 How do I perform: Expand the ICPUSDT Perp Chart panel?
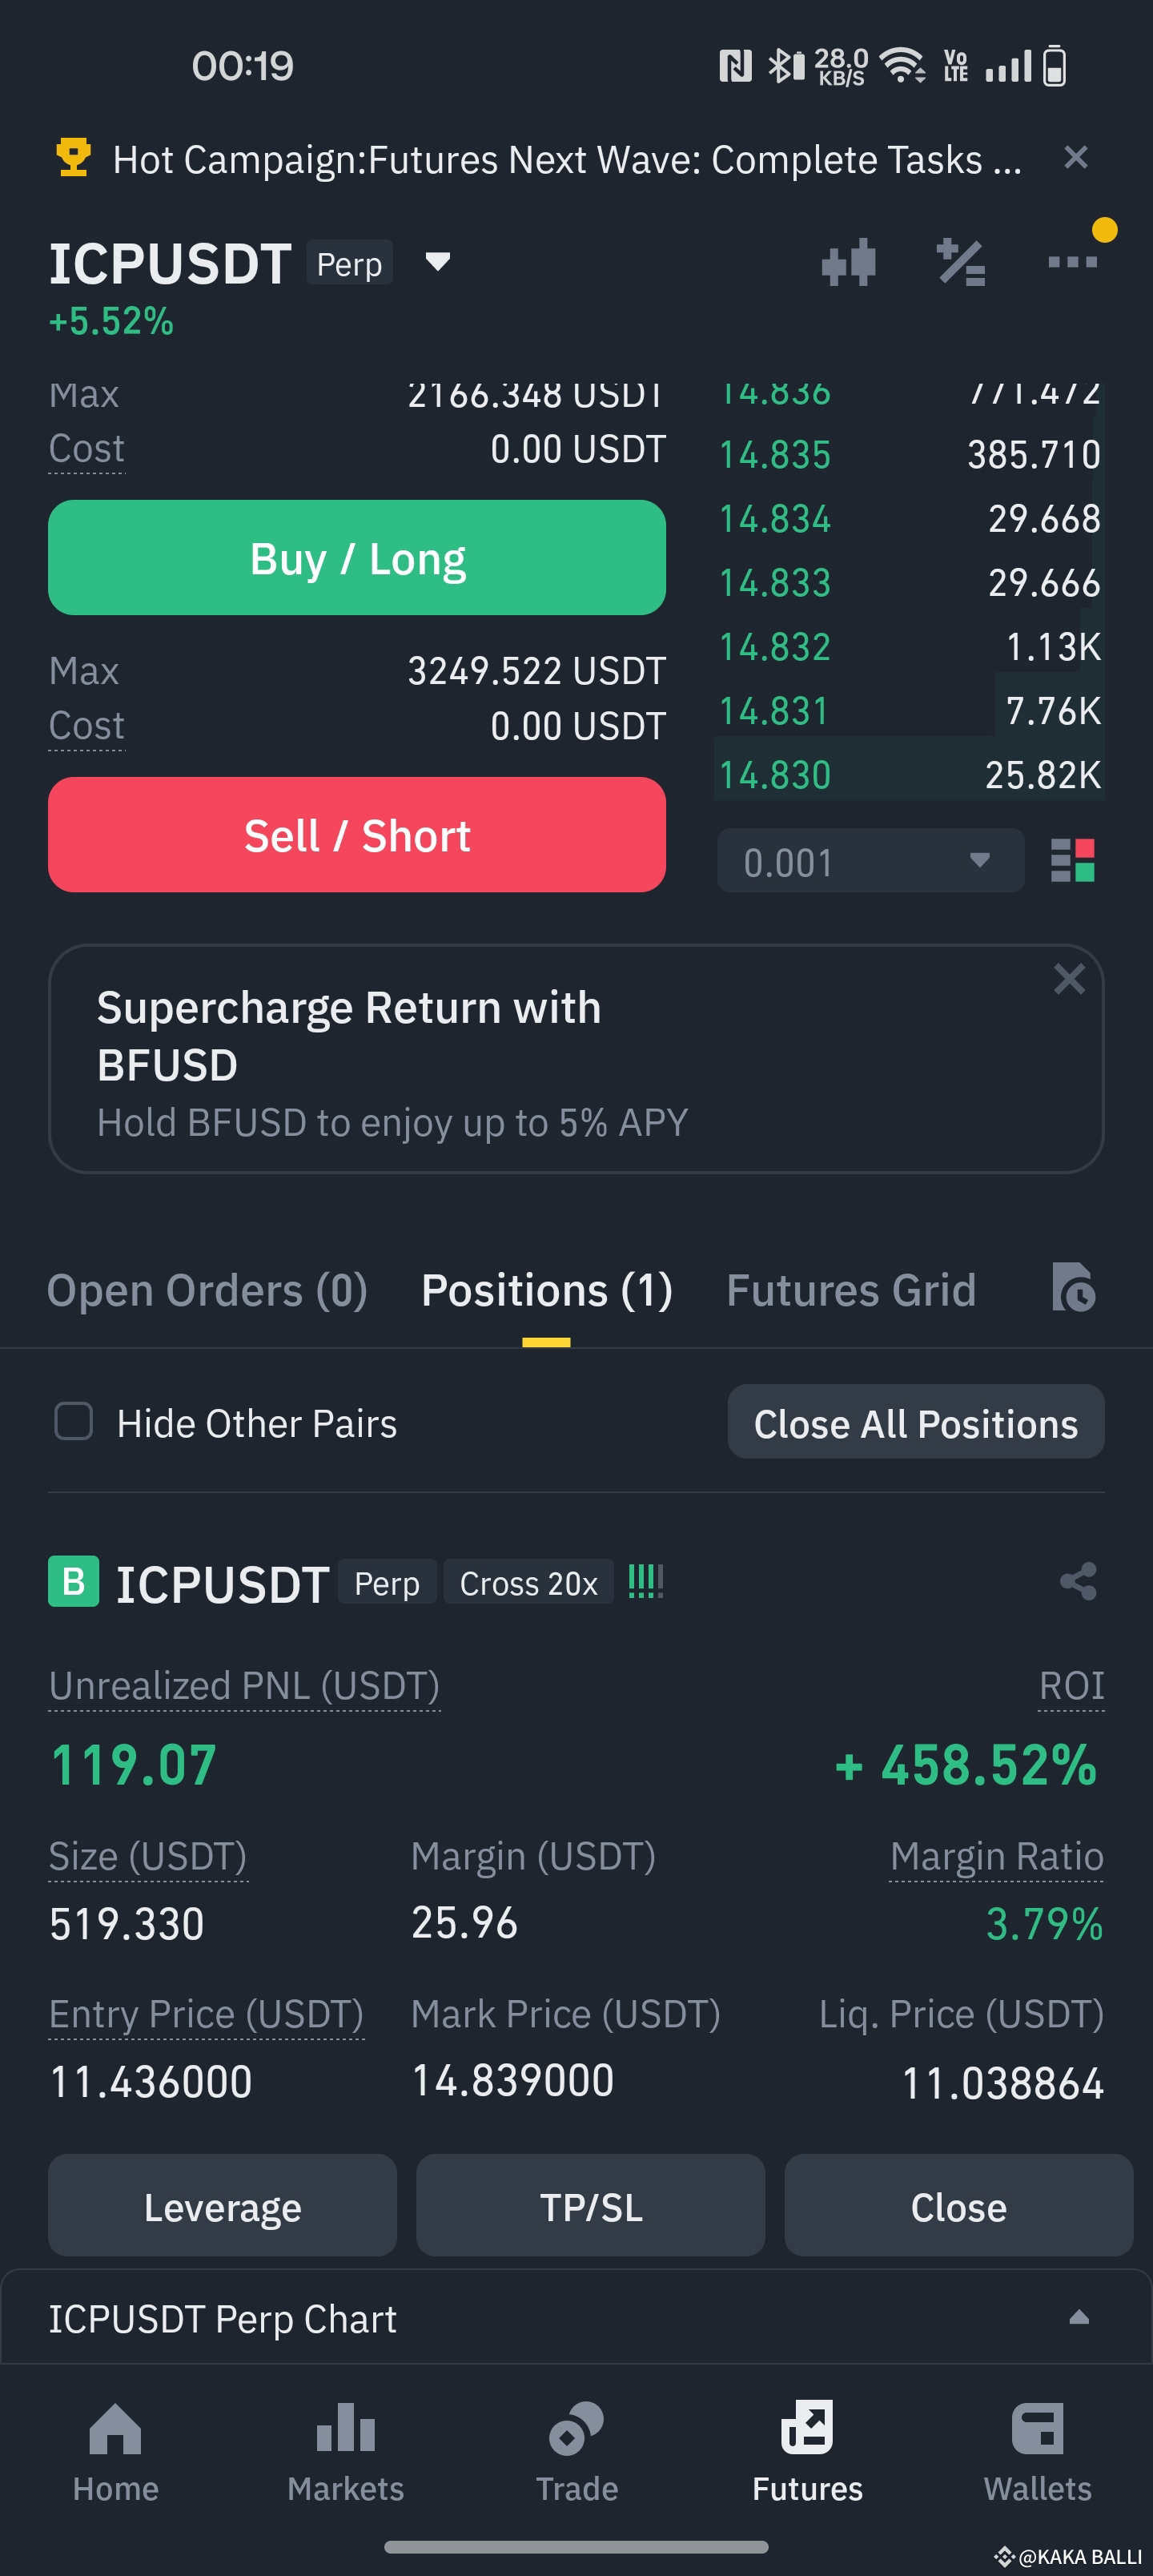[1078, 2317]
